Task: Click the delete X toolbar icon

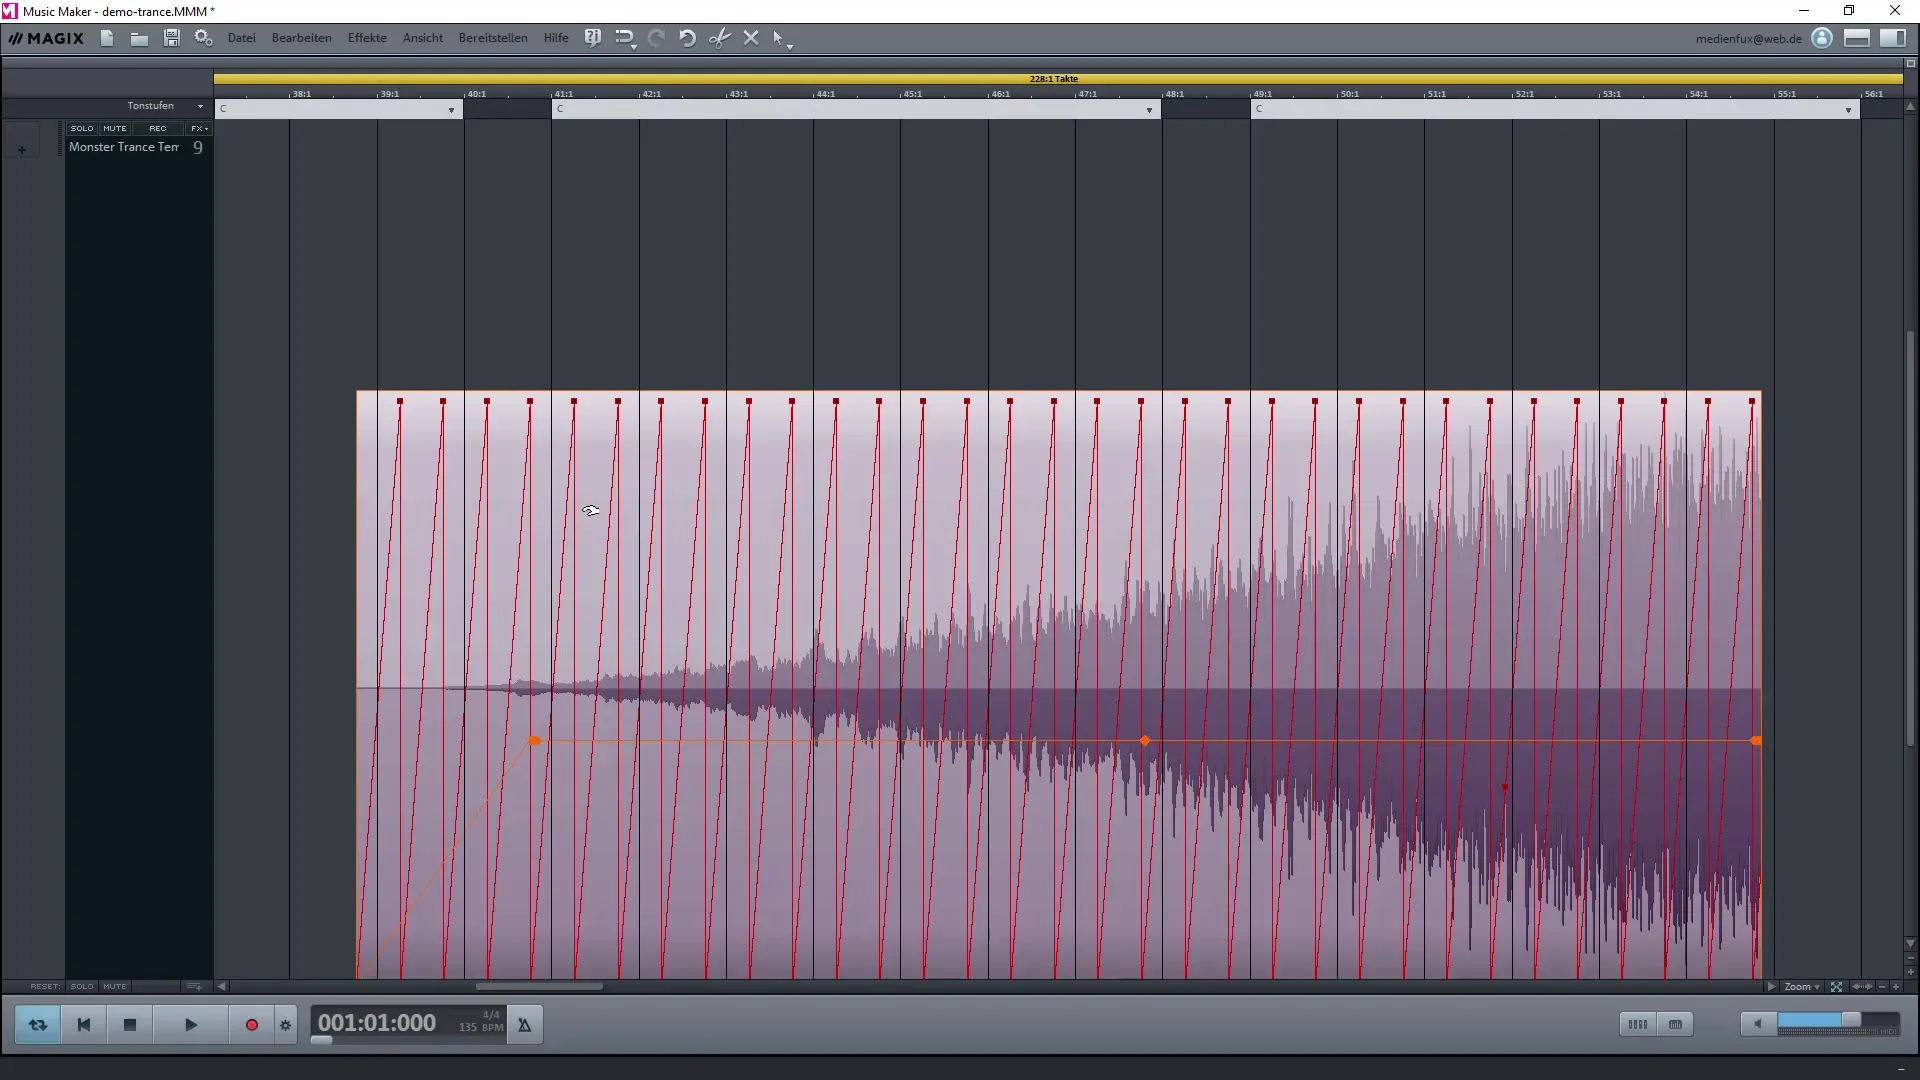Action: pyautogui.click(x=751, y=38)
